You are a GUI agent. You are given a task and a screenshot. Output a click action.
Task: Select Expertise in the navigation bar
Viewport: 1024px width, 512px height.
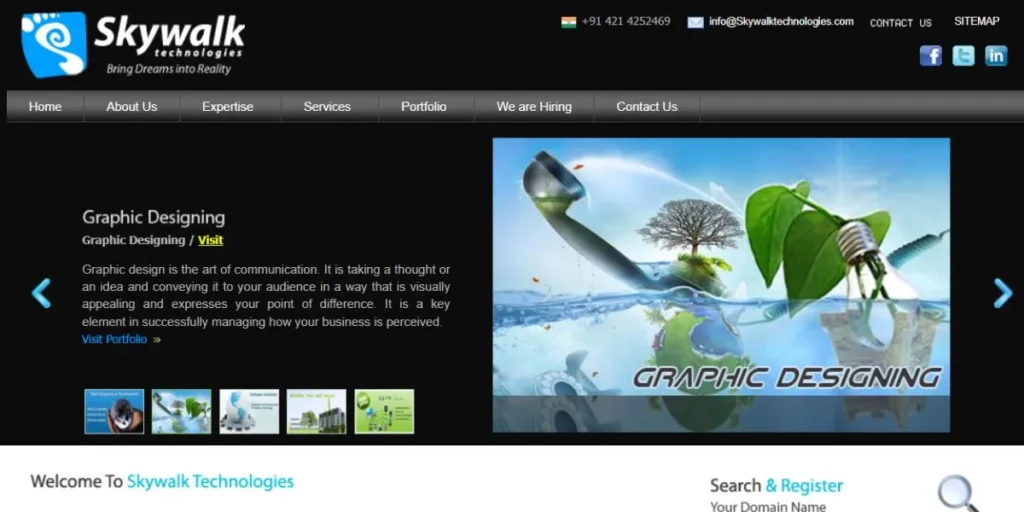coord(228,107)
